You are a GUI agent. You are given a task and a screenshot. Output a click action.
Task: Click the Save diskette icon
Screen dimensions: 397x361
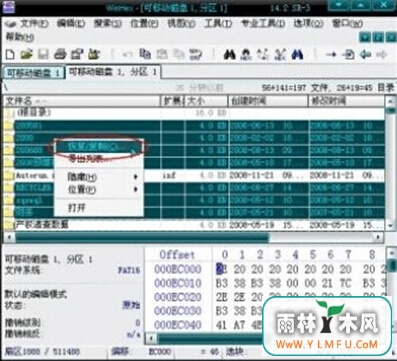point(43,54)
